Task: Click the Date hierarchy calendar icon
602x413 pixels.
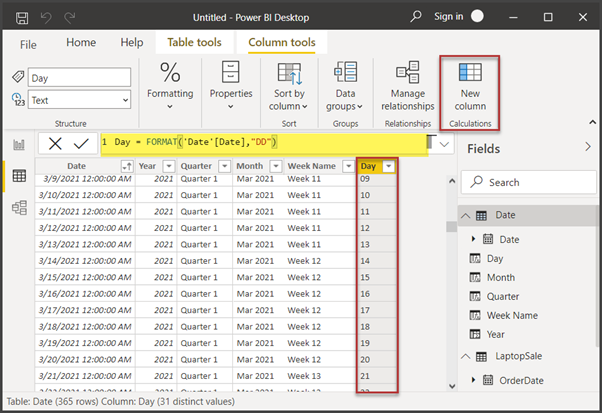Action: coord(488,239)
